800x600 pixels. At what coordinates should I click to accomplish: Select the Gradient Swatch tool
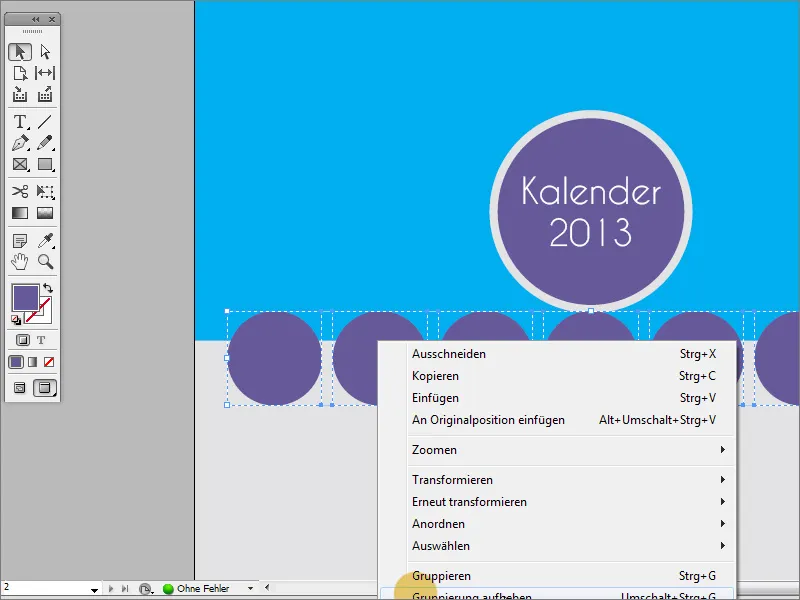click(20, 213)
